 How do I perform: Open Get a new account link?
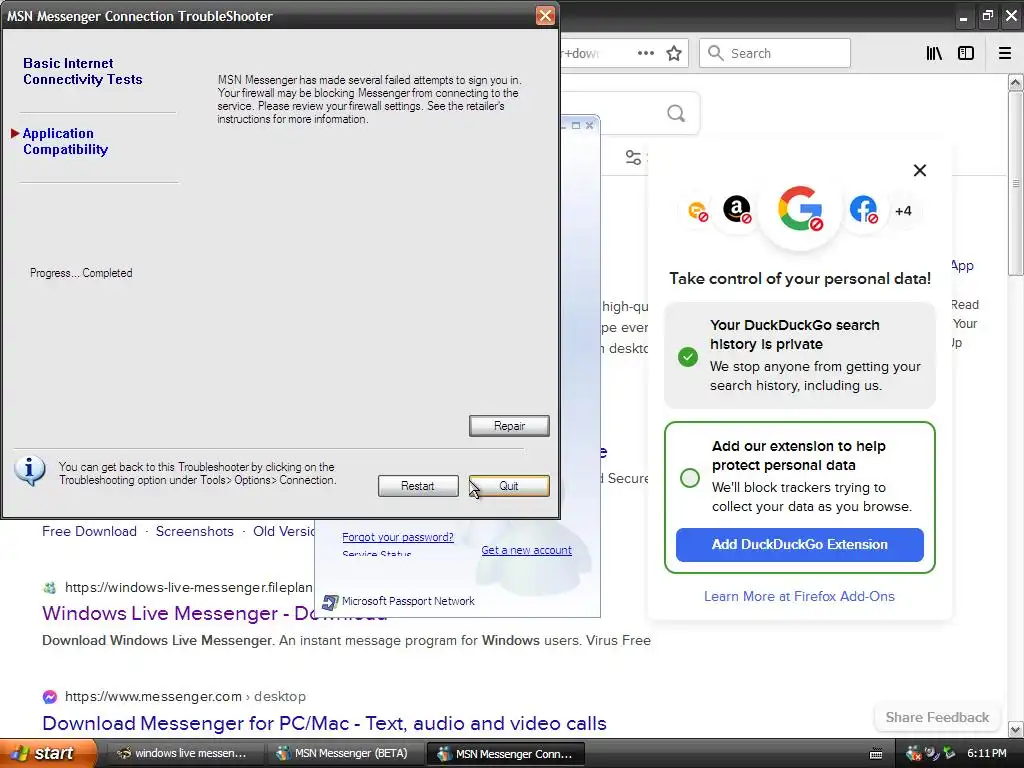point(526,550)
